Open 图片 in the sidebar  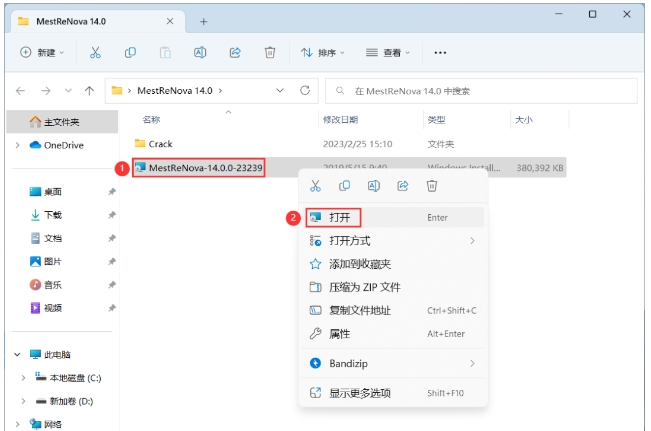point(46,262)
